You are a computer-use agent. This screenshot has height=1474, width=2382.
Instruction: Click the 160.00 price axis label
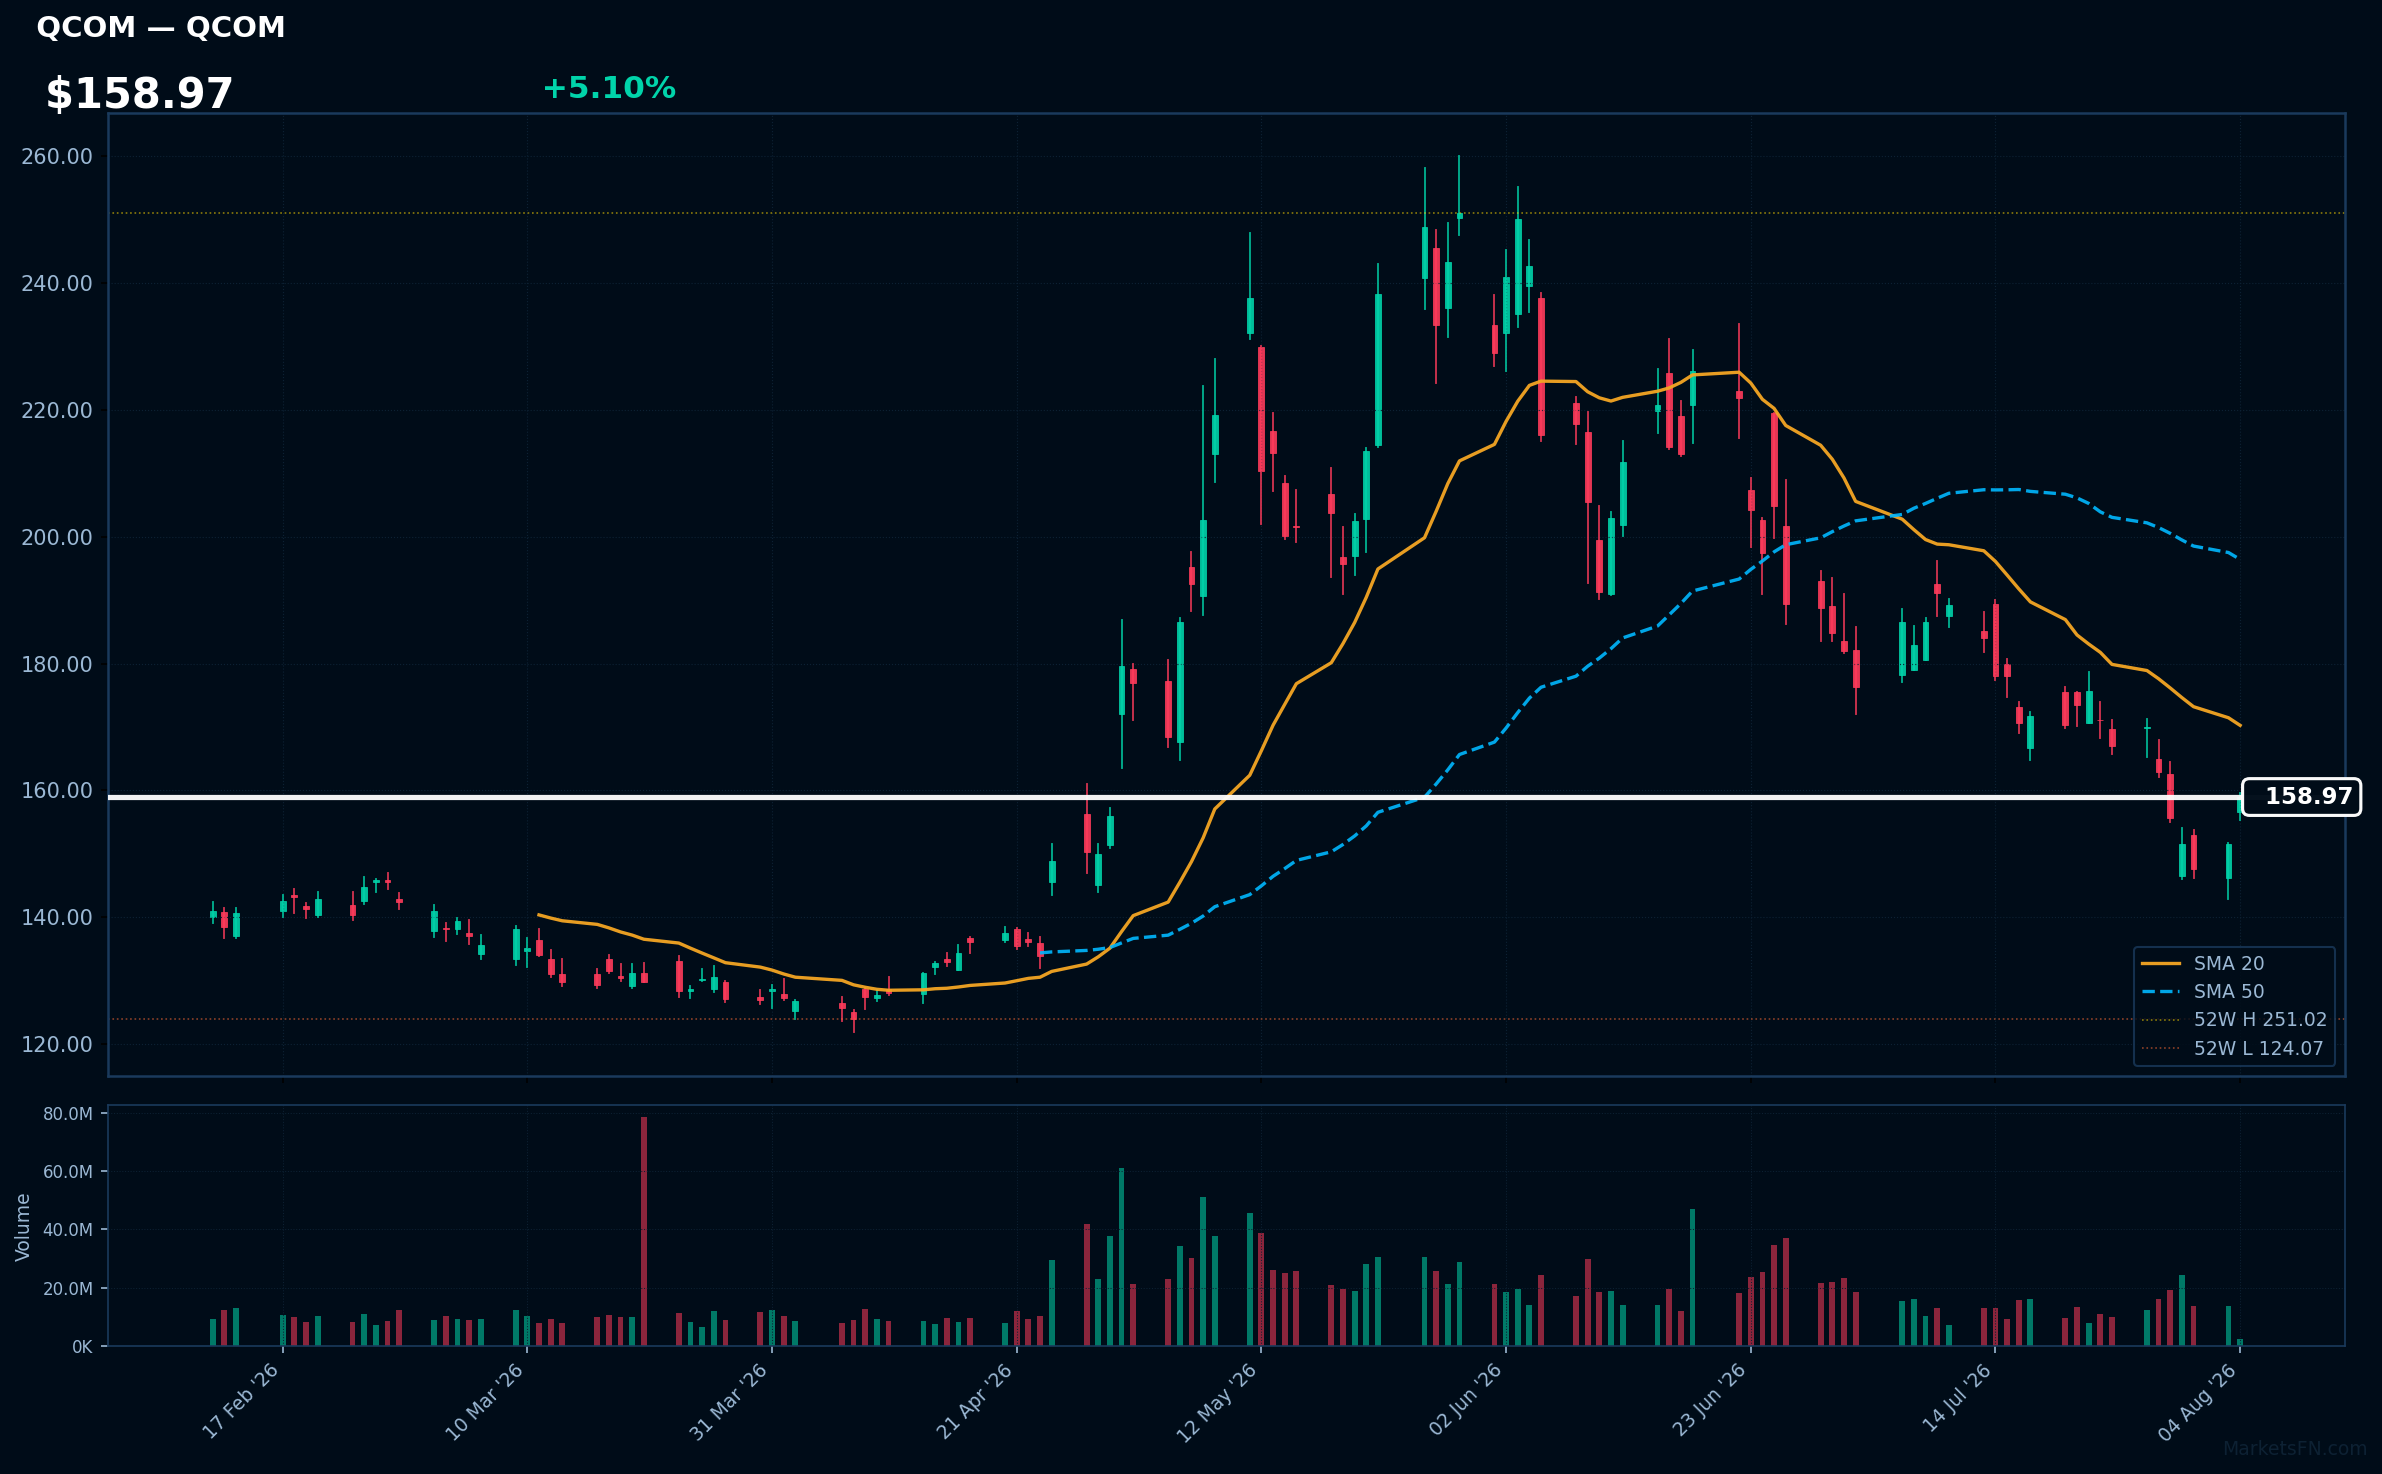(x=57, y=791)
